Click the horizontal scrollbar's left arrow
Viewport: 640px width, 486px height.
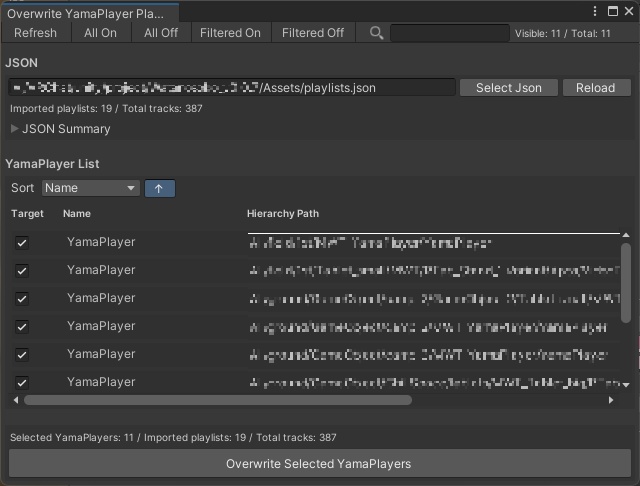coord(16,400)
